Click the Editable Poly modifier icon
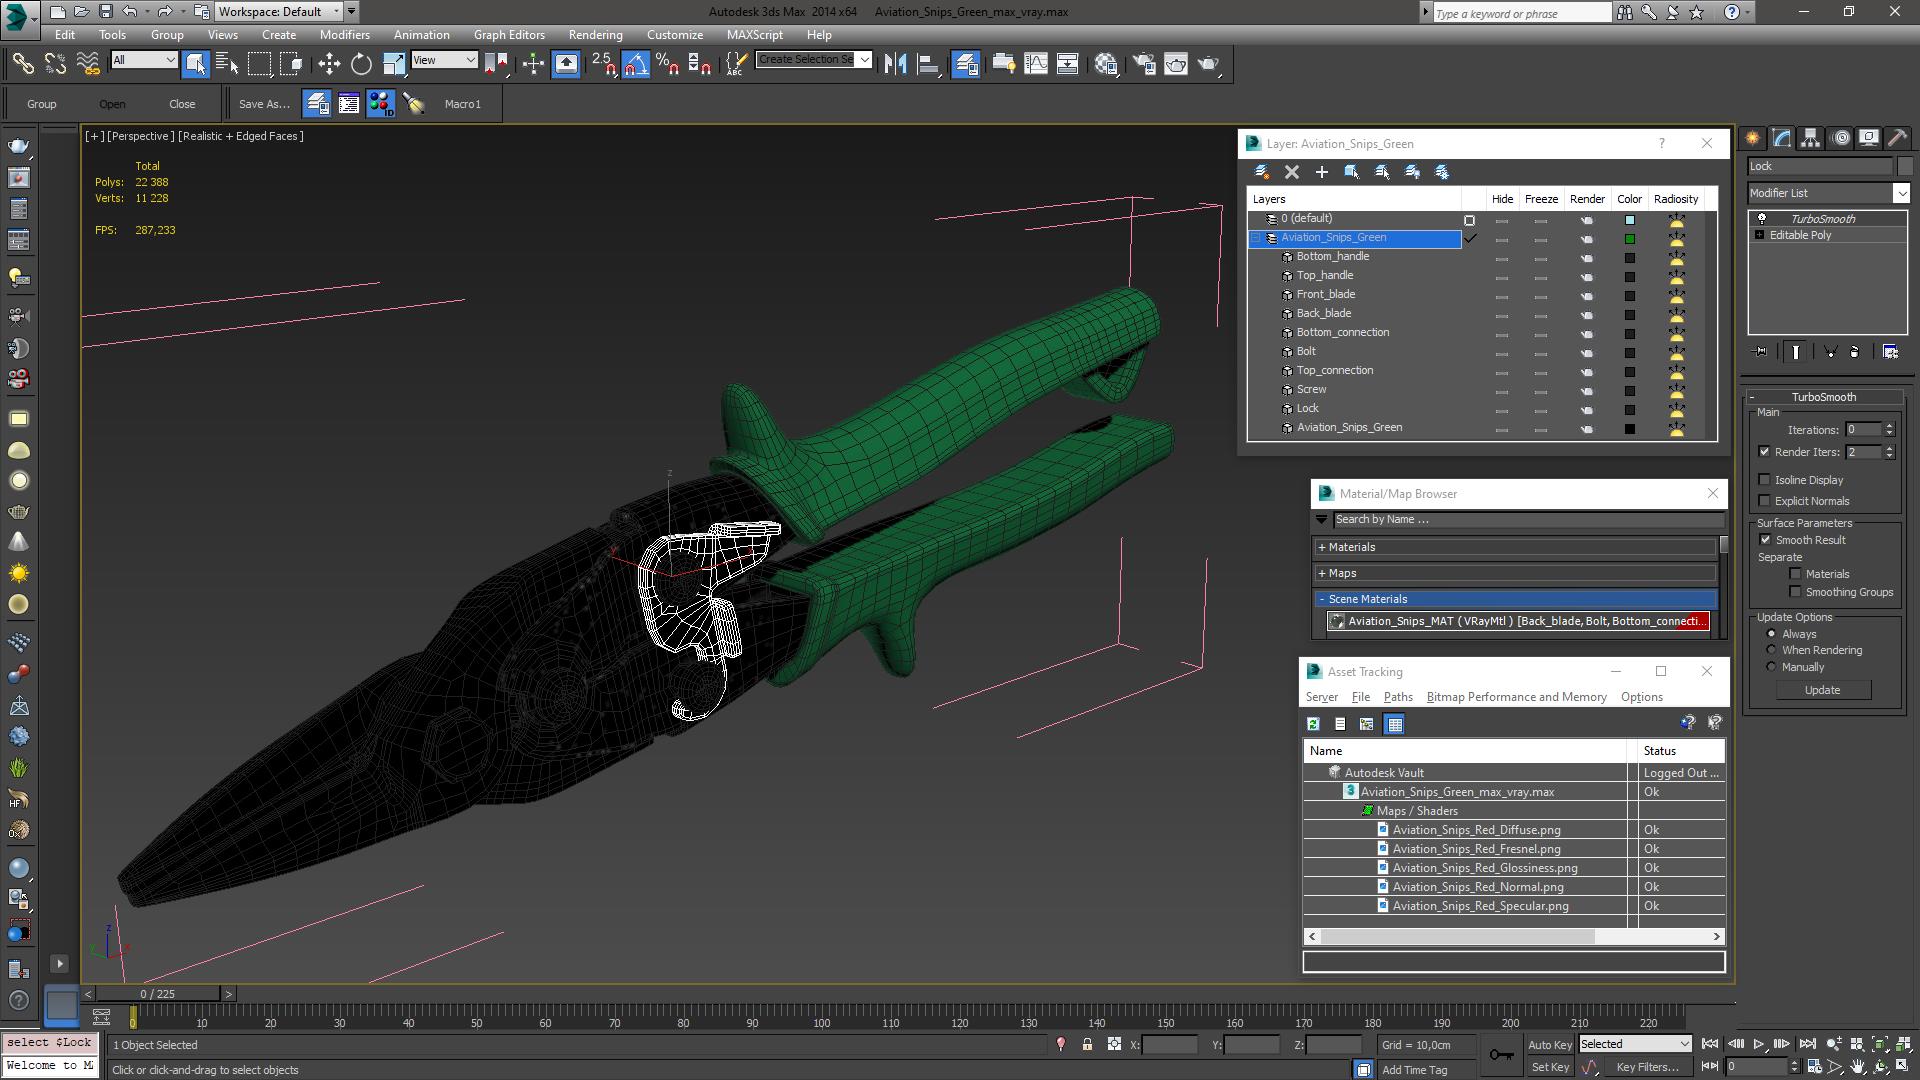 (1759, 235)
